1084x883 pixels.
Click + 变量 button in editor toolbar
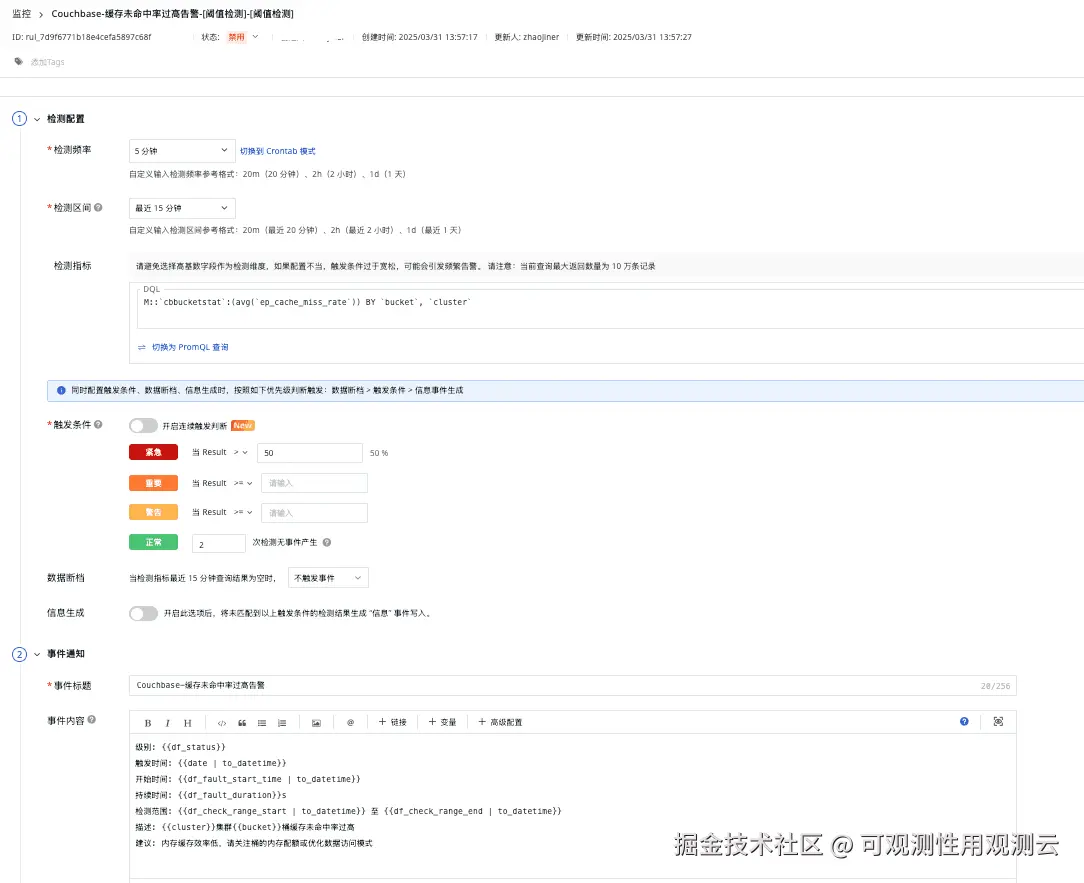click(442, 723)
